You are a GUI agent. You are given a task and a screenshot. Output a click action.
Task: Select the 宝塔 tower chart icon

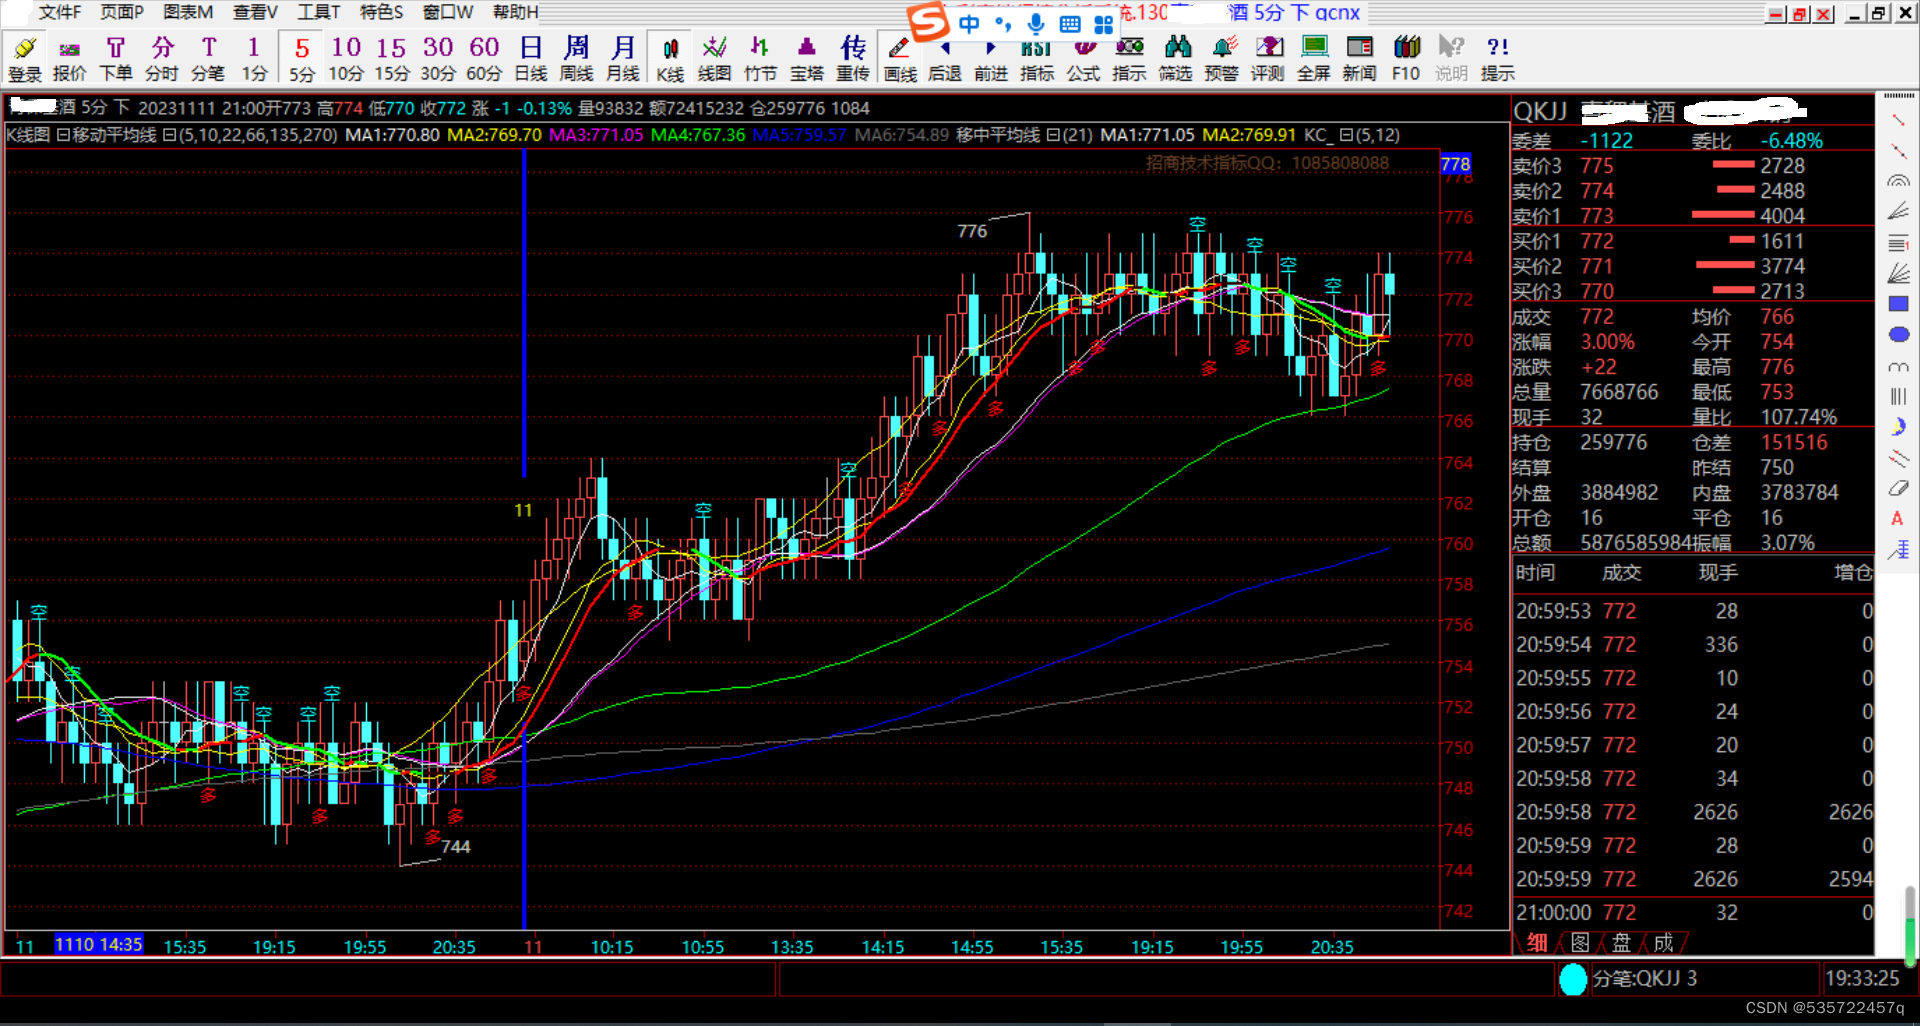click(806, 58)
